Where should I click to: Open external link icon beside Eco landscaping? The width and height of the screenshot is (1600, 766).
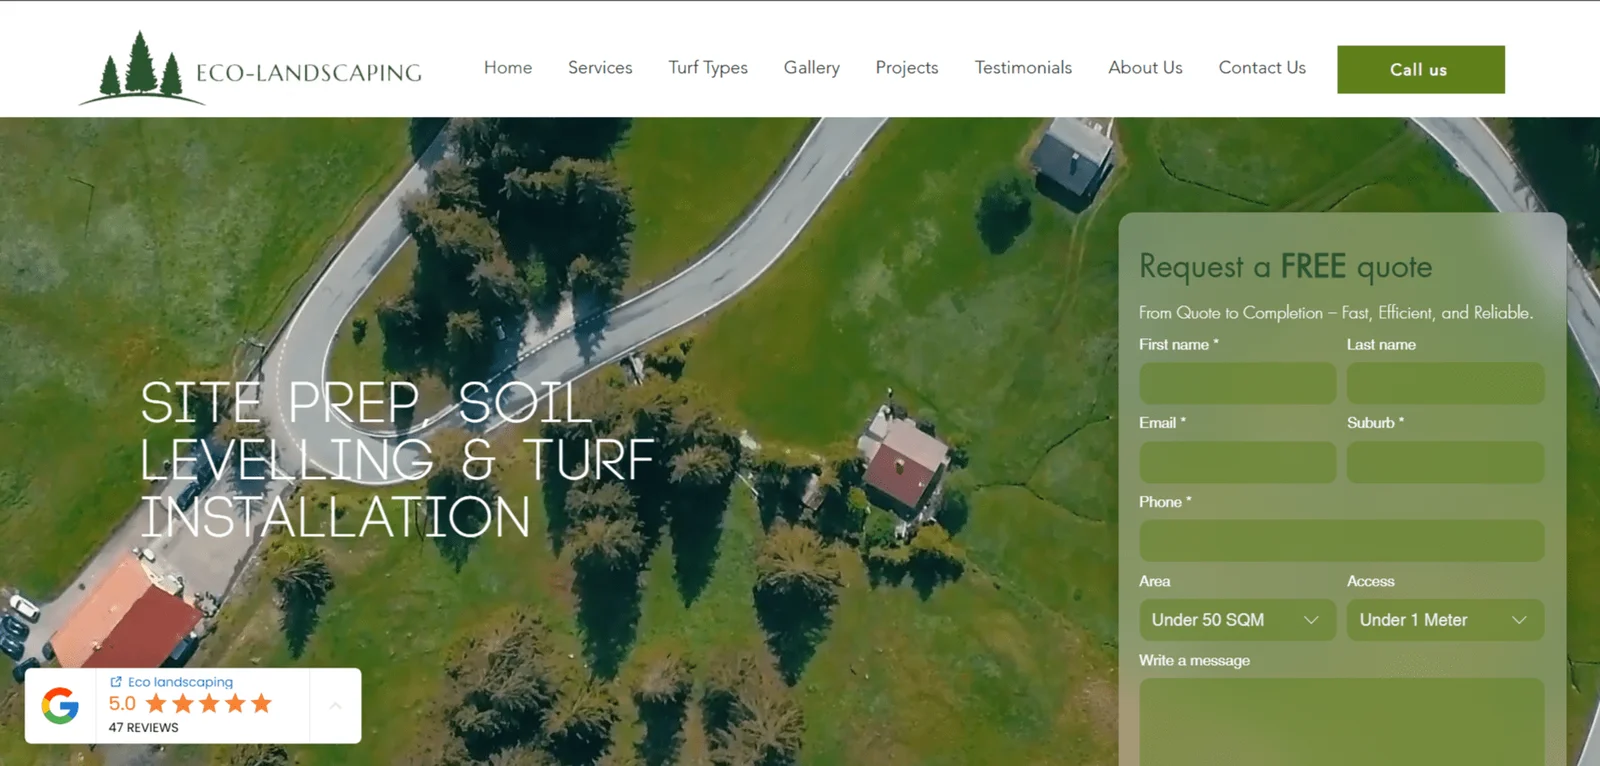[x=116, y=682]
